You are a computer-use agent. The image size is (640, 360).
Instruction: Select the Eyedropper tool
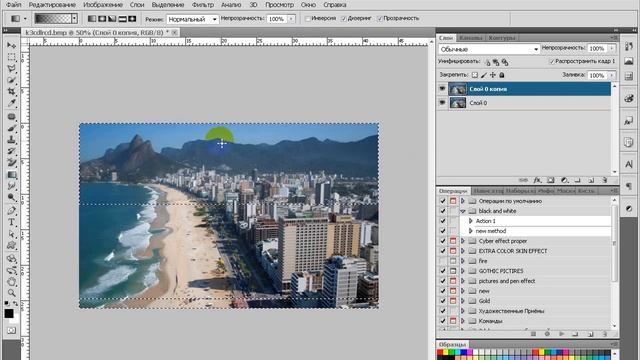pyautogui.click(x=11, y=103)
